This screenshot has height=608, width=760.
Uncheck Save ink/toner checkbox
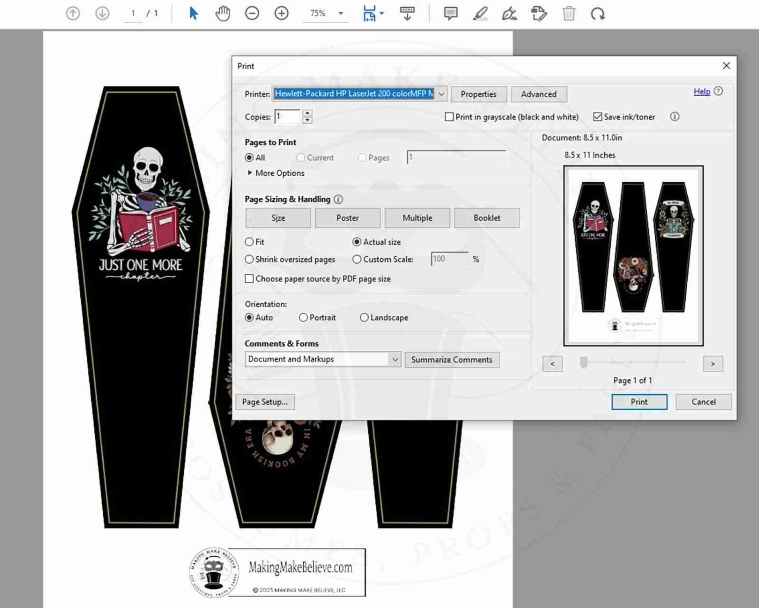(597, 117)
